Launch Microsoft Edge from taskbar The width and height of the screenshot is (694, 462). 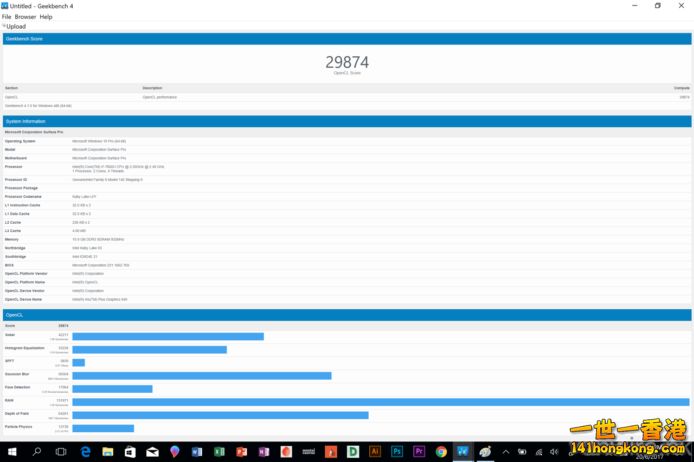pos(85,451)
